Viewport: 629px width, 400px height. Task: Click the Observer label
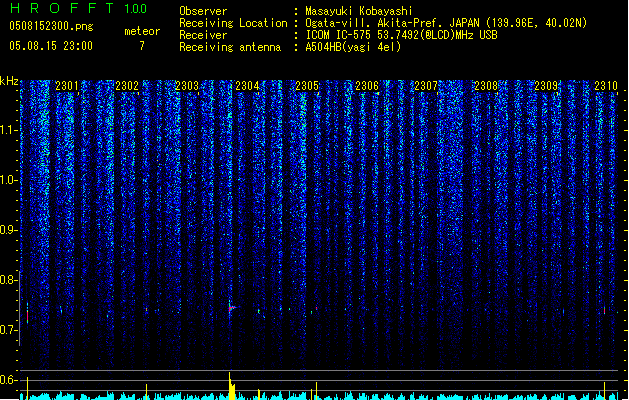click(203, 11)
